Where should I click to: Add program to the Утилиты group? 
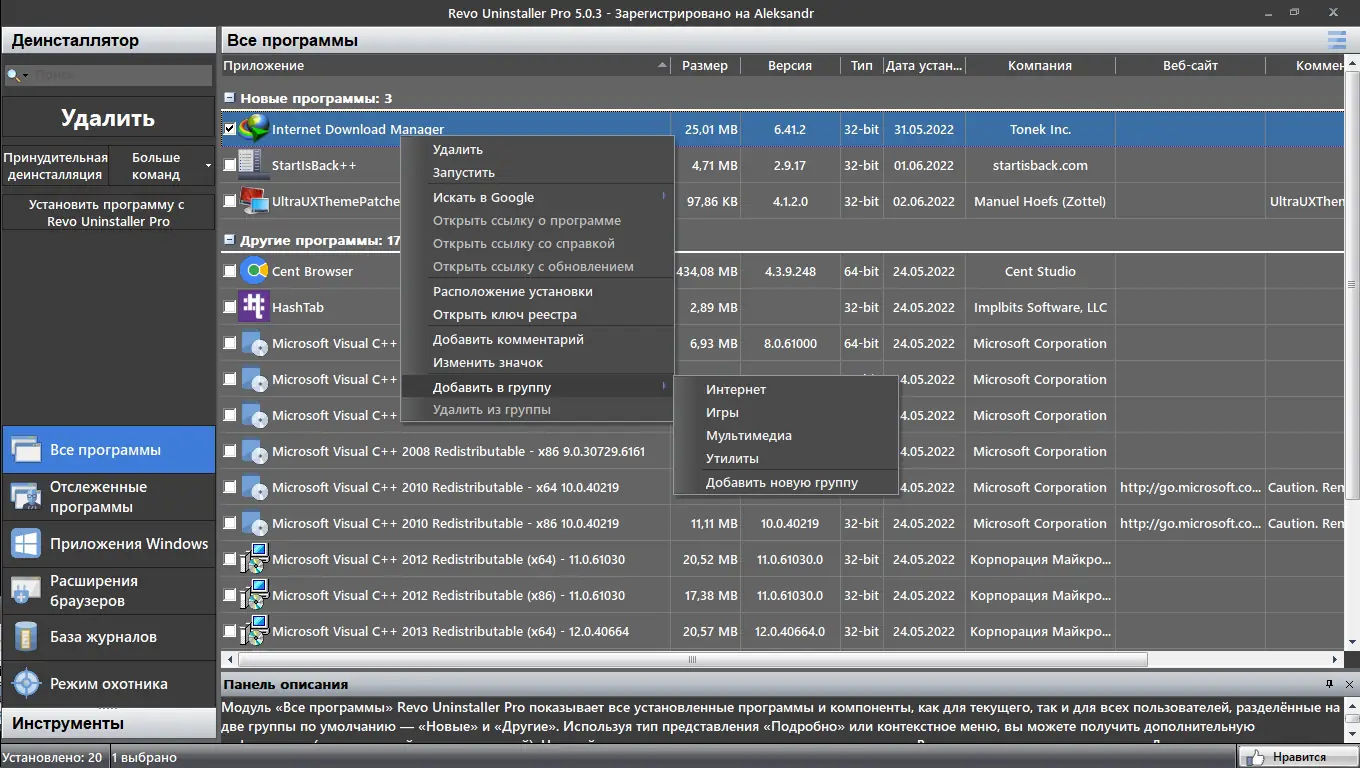(x=786, y=458)
